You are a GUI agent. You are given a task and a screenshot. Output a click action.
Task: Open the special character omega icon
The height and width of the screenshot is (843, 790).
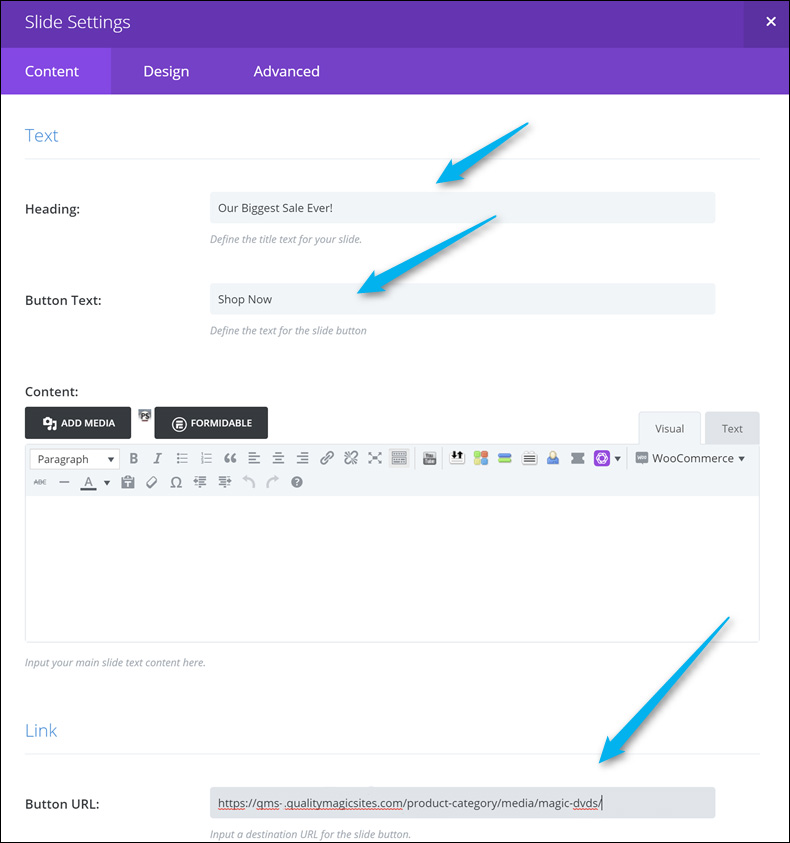tap(176, 482)
